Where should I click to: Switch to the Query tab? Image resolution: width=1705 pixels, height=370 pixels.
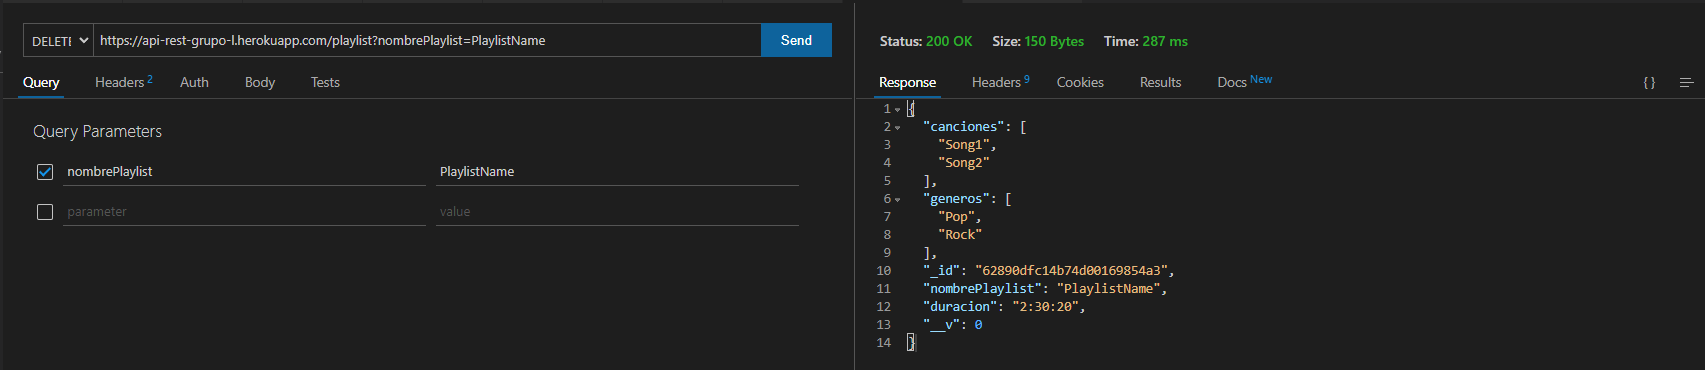tap(41, 82)
